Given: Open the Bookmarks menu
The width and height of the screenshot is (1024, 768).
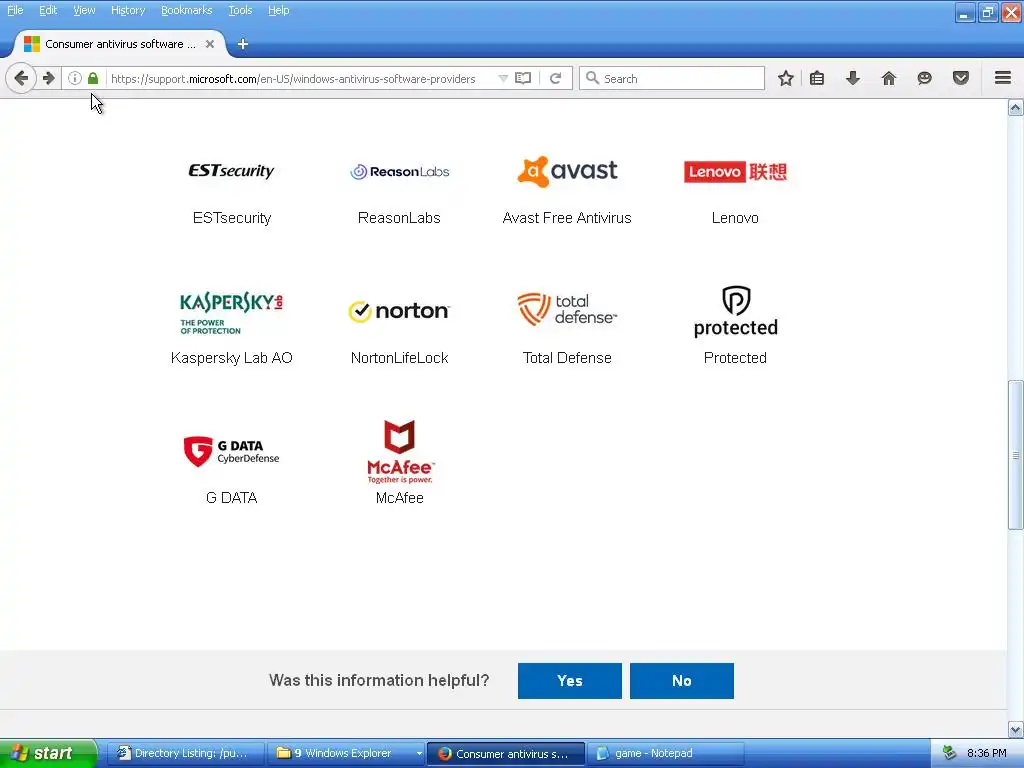Looking at the screenshot, I should [x=187, y=10].
